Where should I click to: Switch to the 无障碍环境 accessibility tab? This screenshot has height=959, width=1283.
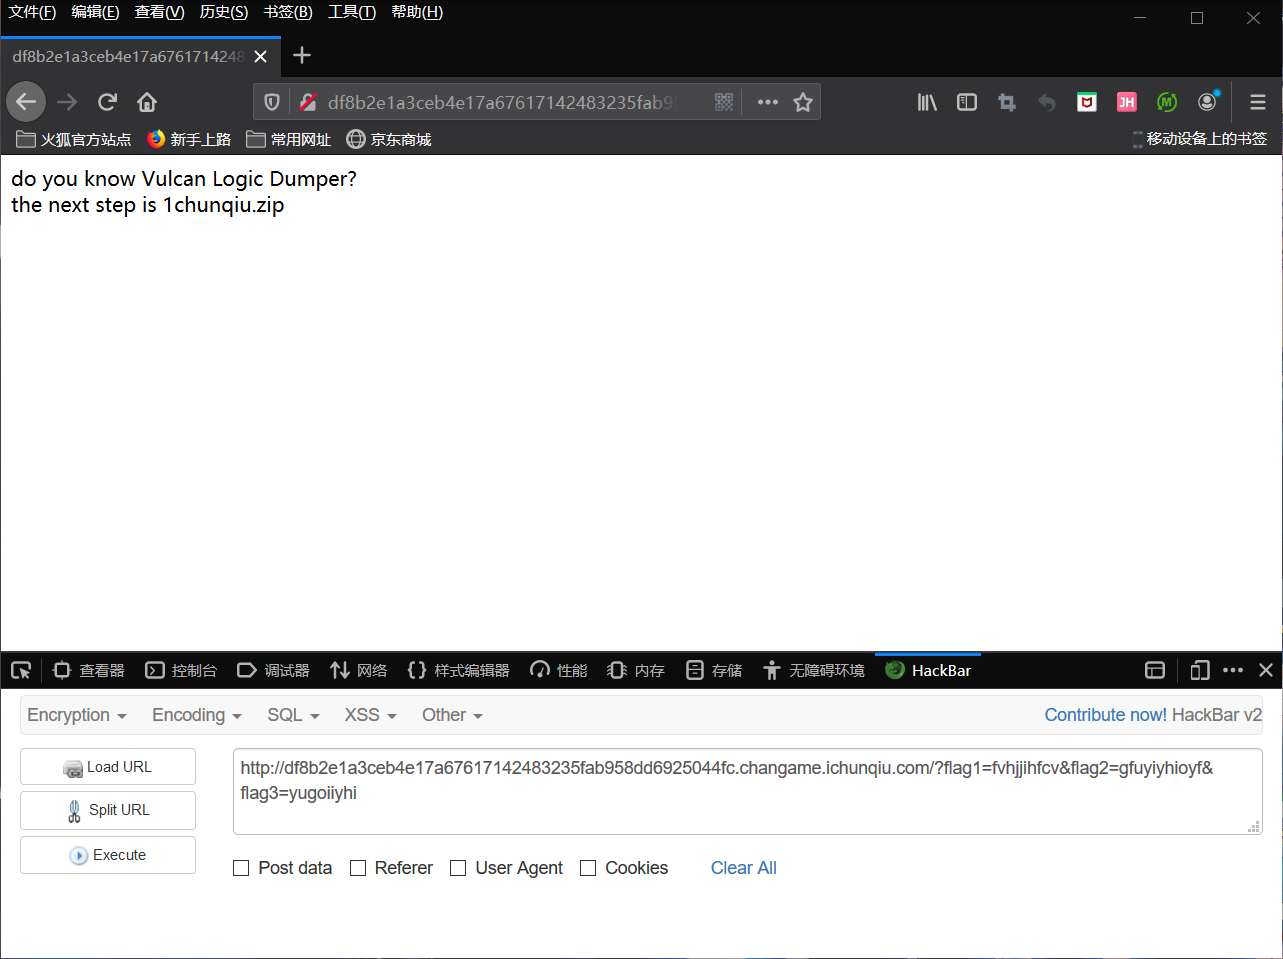pyautogui.click(x=814, y=670)
